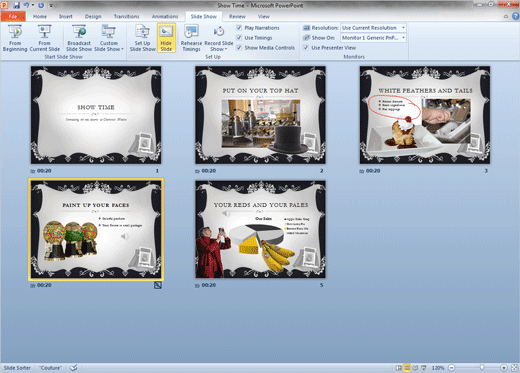
Task: Switch to the Review tab
Action: (x=237, y=16)
